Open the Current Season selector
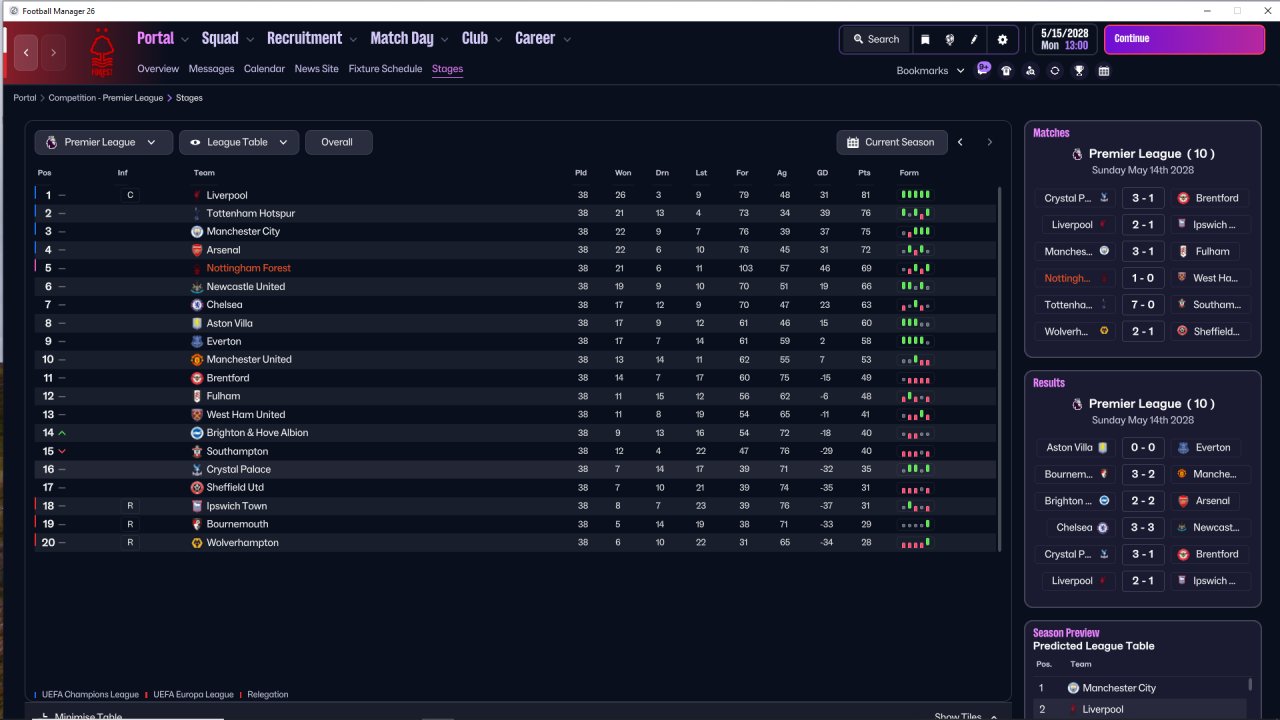1280x720 pixels. click(890, 142)
